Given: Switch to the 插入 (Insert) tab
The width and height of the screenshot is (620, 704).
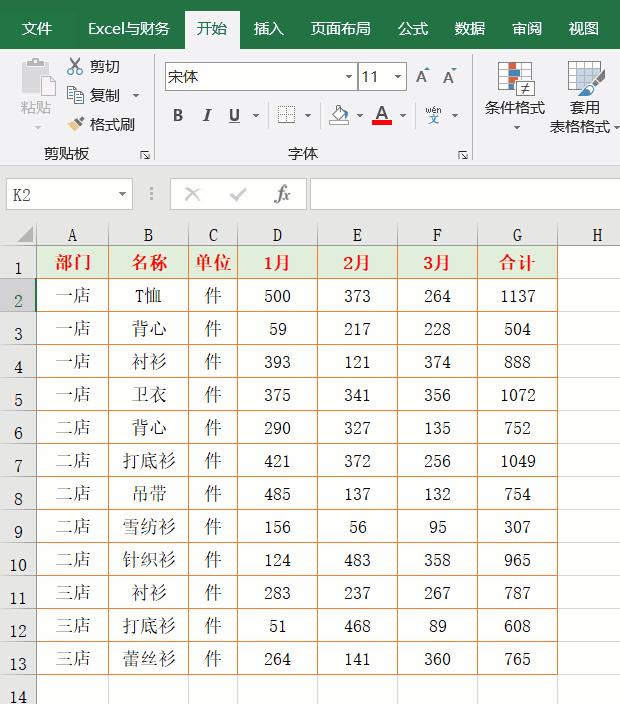Looking at the screenshot, I should (x=268, y=29).
